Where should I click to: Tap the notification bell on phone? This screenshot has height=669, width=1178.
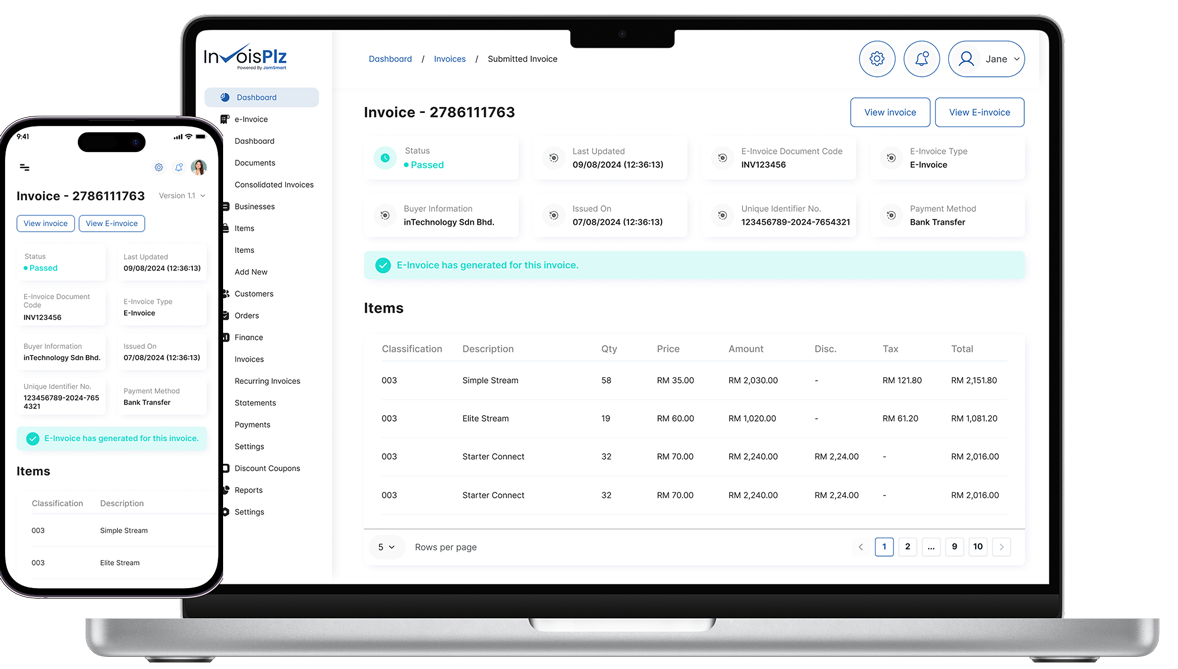[179, 168]
